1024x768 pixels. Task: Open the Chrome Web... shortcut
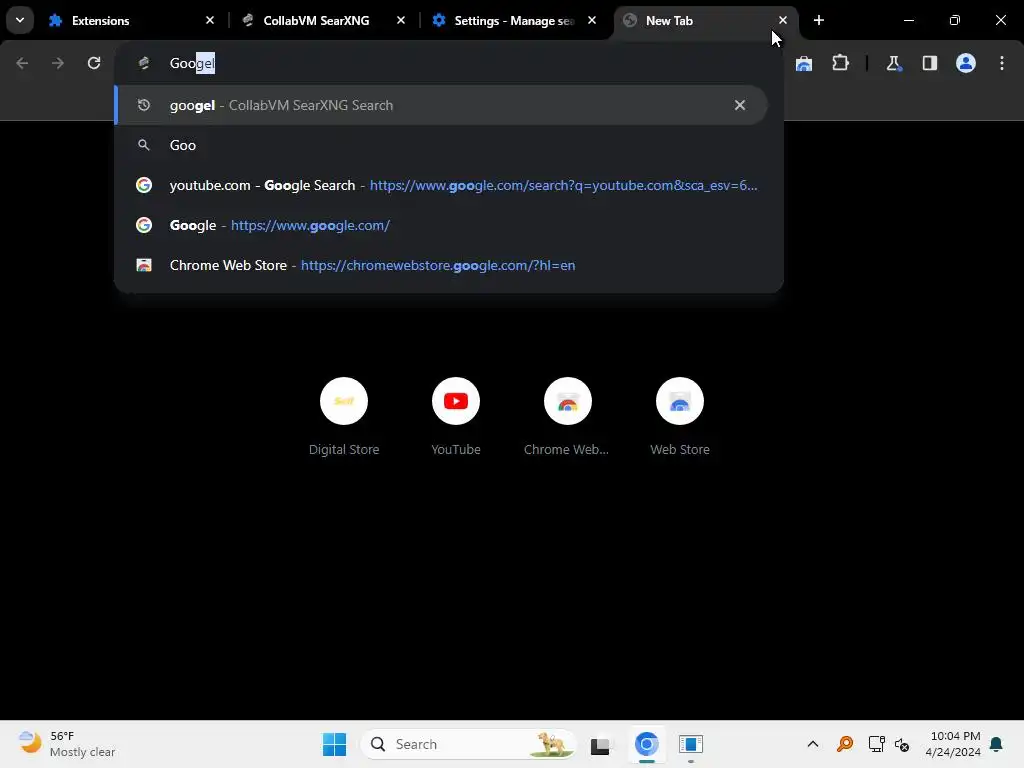point(567,416)
